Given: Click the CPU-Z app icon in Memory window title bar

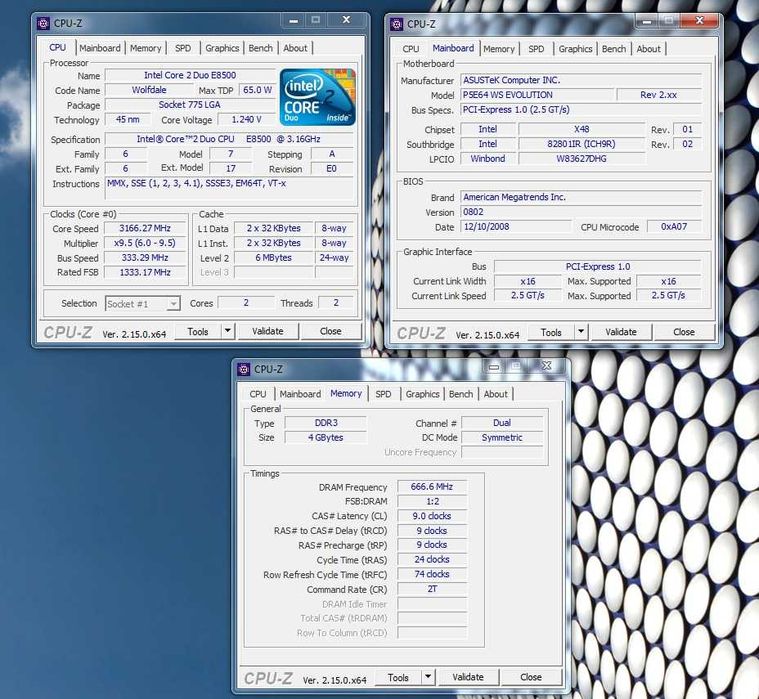Looking at the screenshot, I should [x=244, y=369].
